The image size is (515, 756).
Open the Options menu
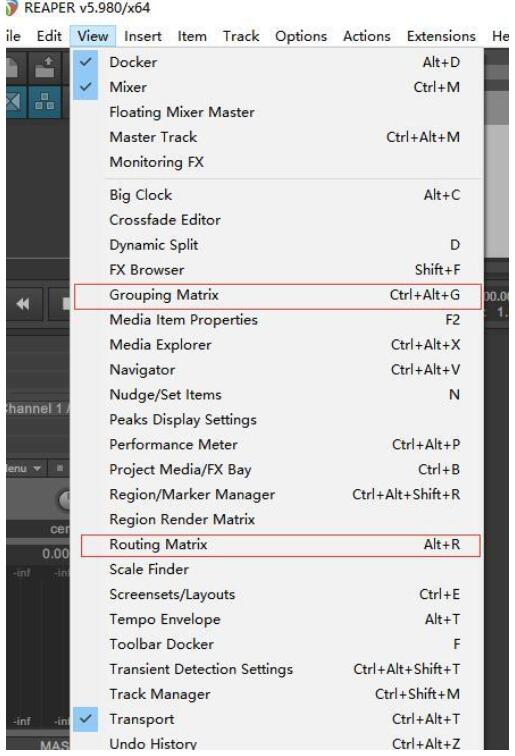301,36
